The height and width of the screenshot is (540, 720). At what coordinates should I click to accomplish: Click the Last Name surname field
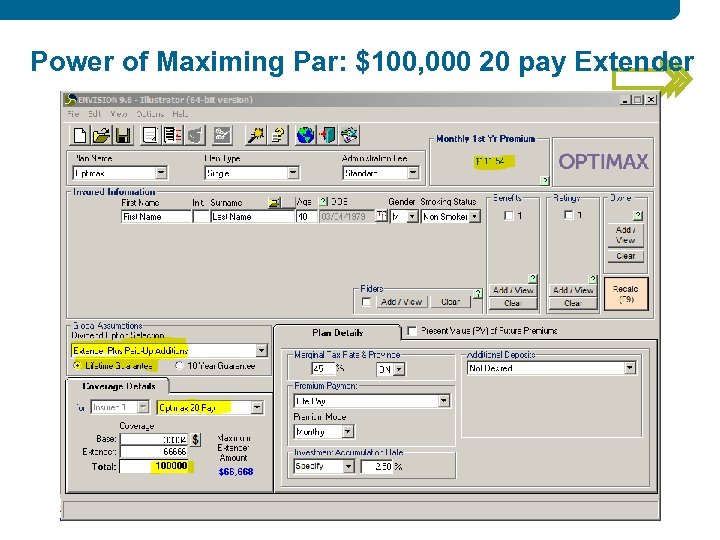253,217
